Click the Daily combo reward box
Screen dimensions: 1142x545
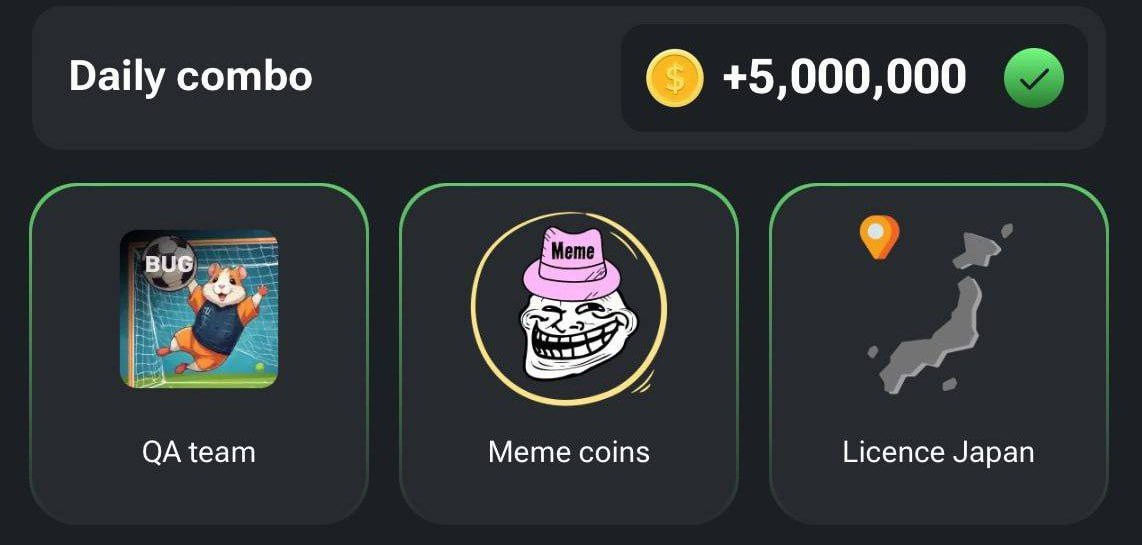(x=854, y=78)
